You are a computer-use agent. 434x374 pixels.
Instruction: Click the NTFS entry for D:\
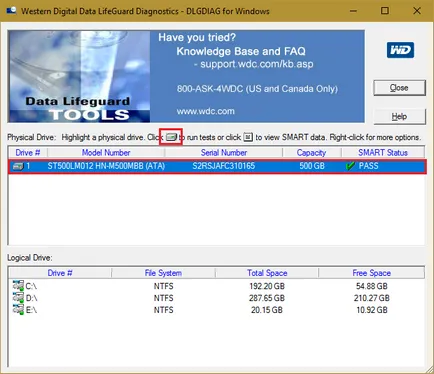click(164, 298)
